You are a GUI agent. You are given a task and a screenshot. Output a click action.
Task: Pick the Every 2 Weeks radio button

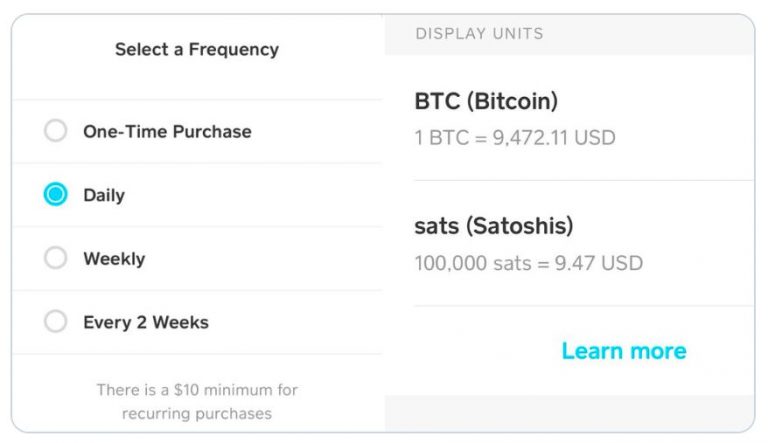click(56, 322)
